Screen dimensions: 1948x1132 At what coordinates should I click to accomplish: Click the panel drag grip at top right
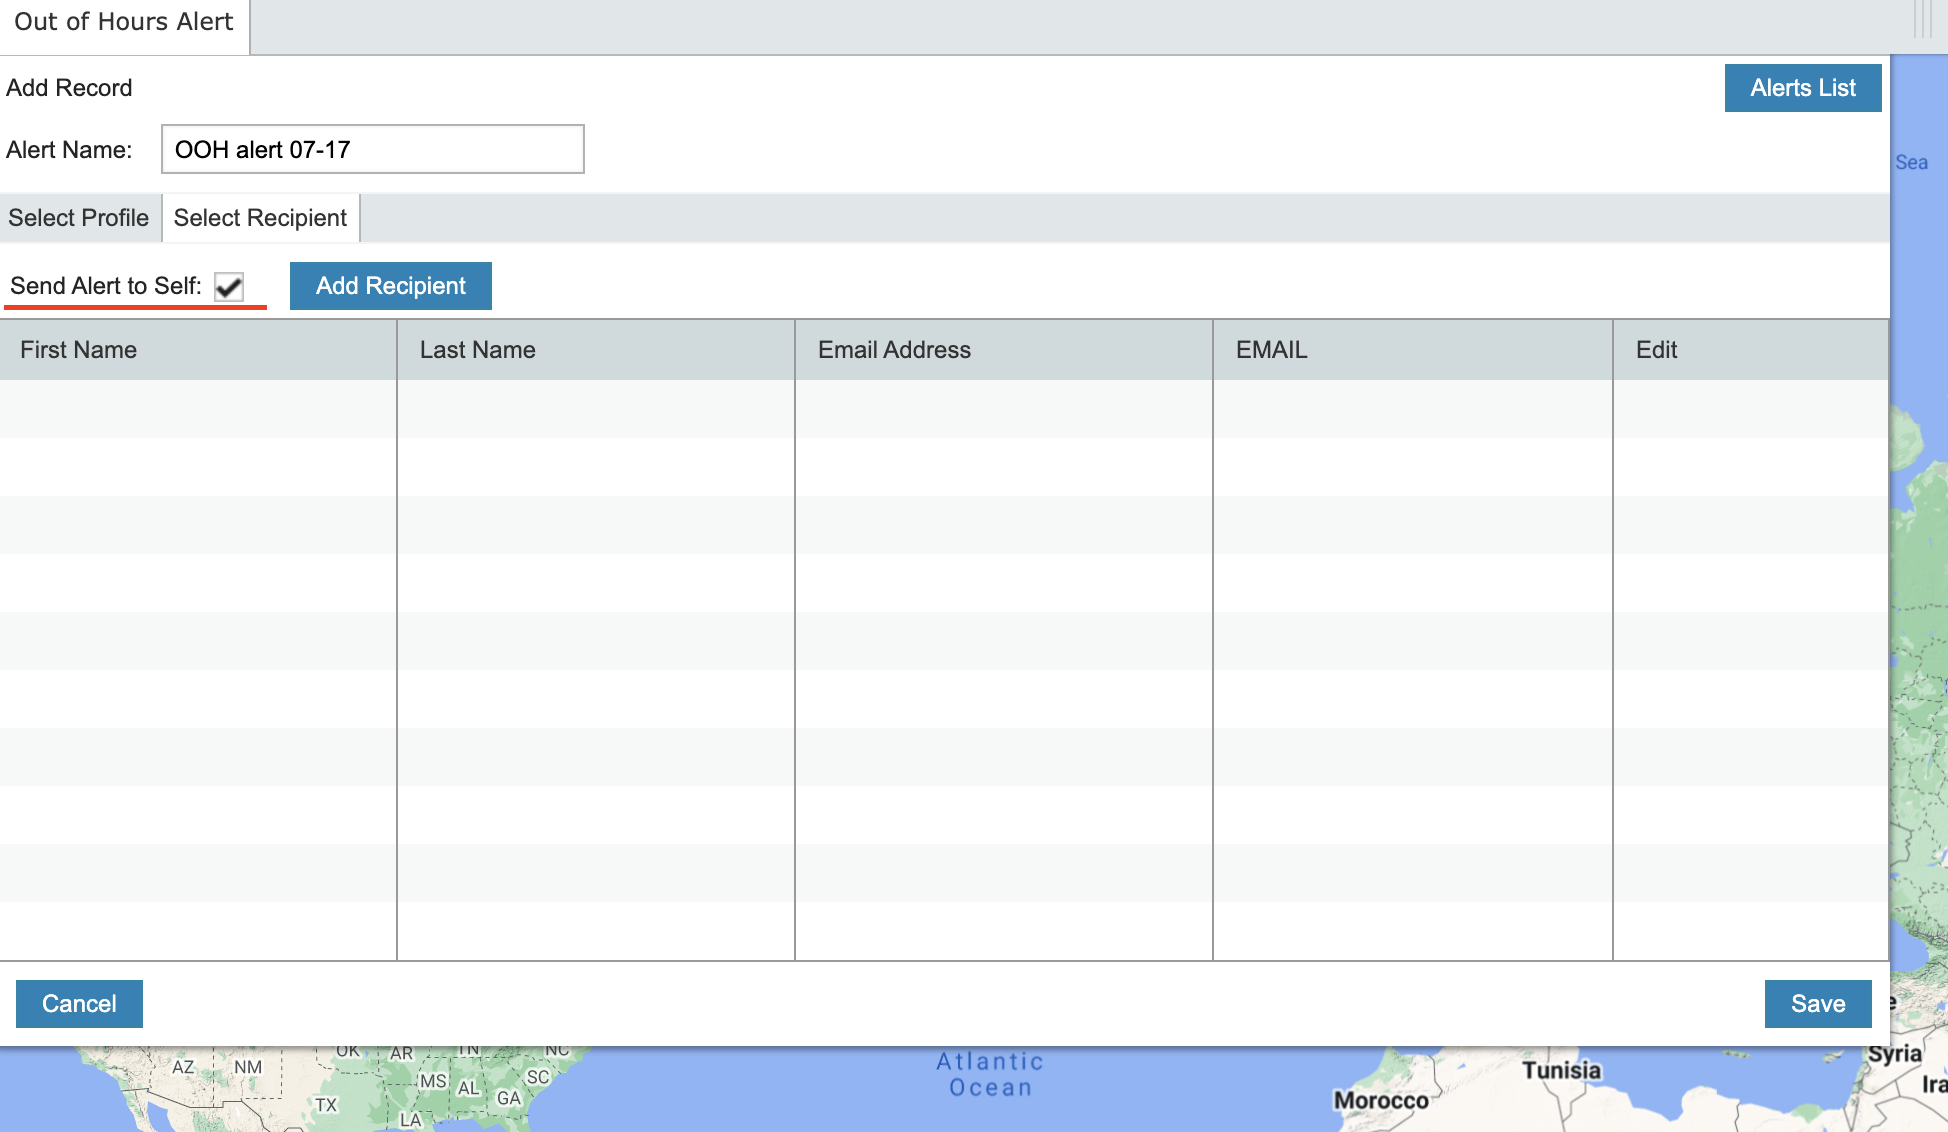click(1922, 18)
